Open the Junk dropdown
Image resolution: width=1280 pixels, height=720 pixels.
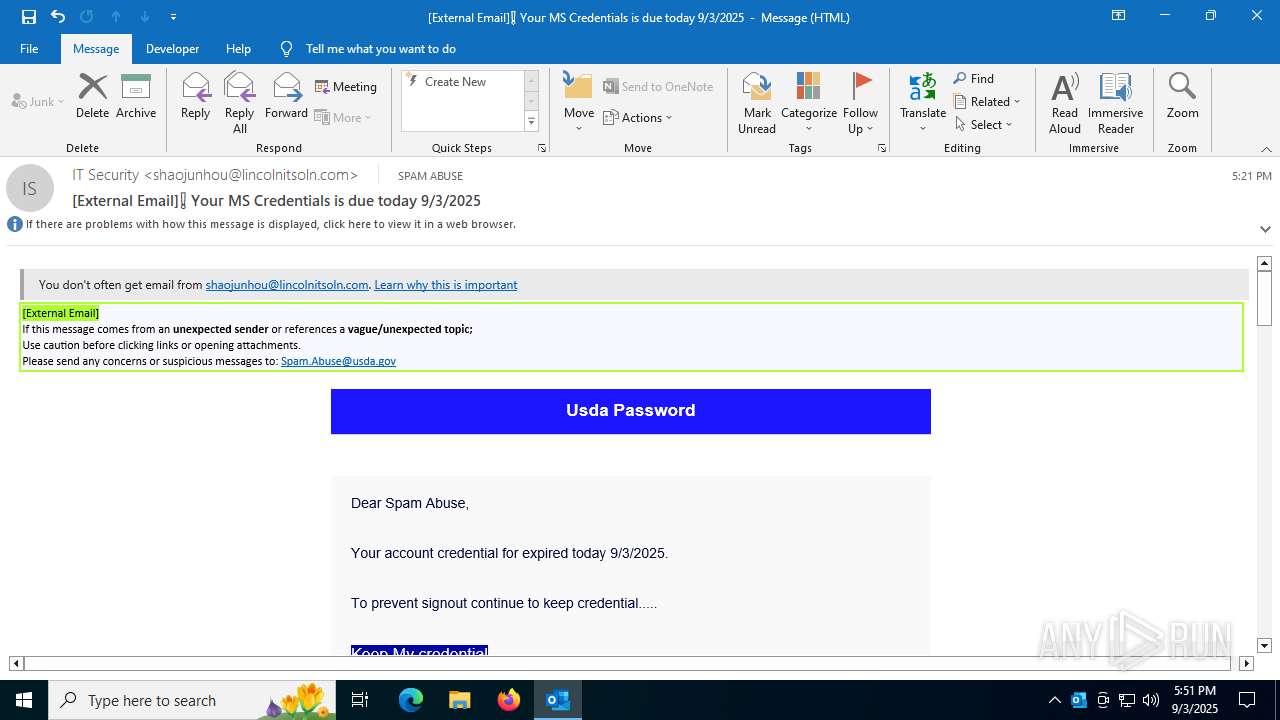pos(38,101)
